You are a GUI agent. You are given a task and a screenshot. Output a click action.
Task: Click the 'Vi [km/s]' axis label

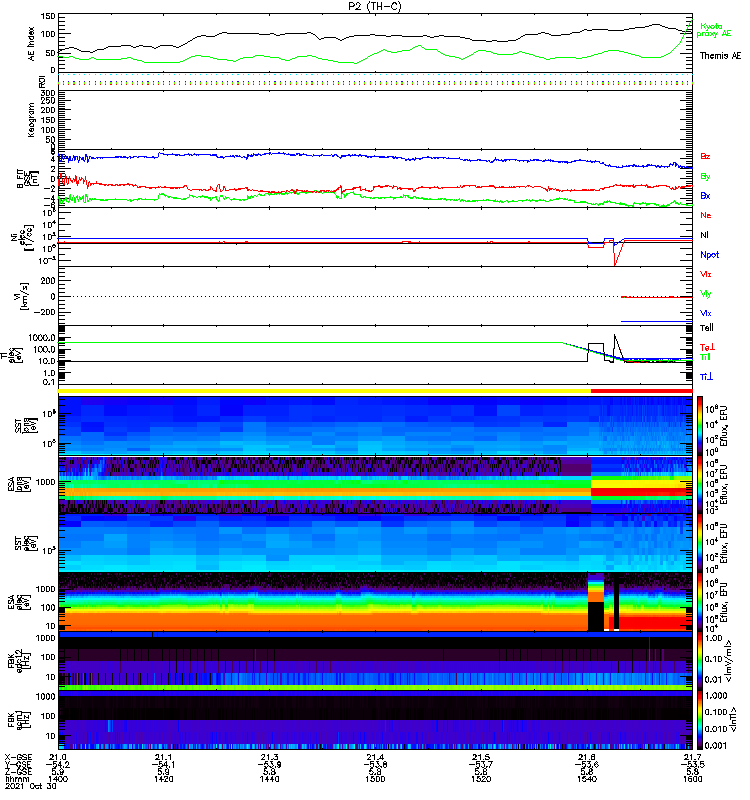pos(24,296)
